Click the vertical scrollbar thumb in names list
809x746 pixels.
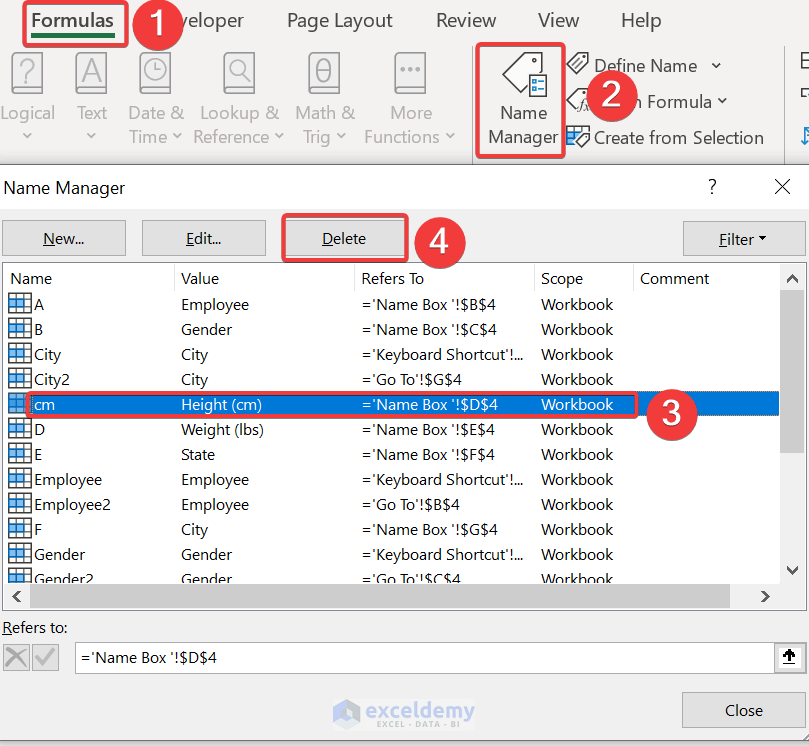click(792, 371)
